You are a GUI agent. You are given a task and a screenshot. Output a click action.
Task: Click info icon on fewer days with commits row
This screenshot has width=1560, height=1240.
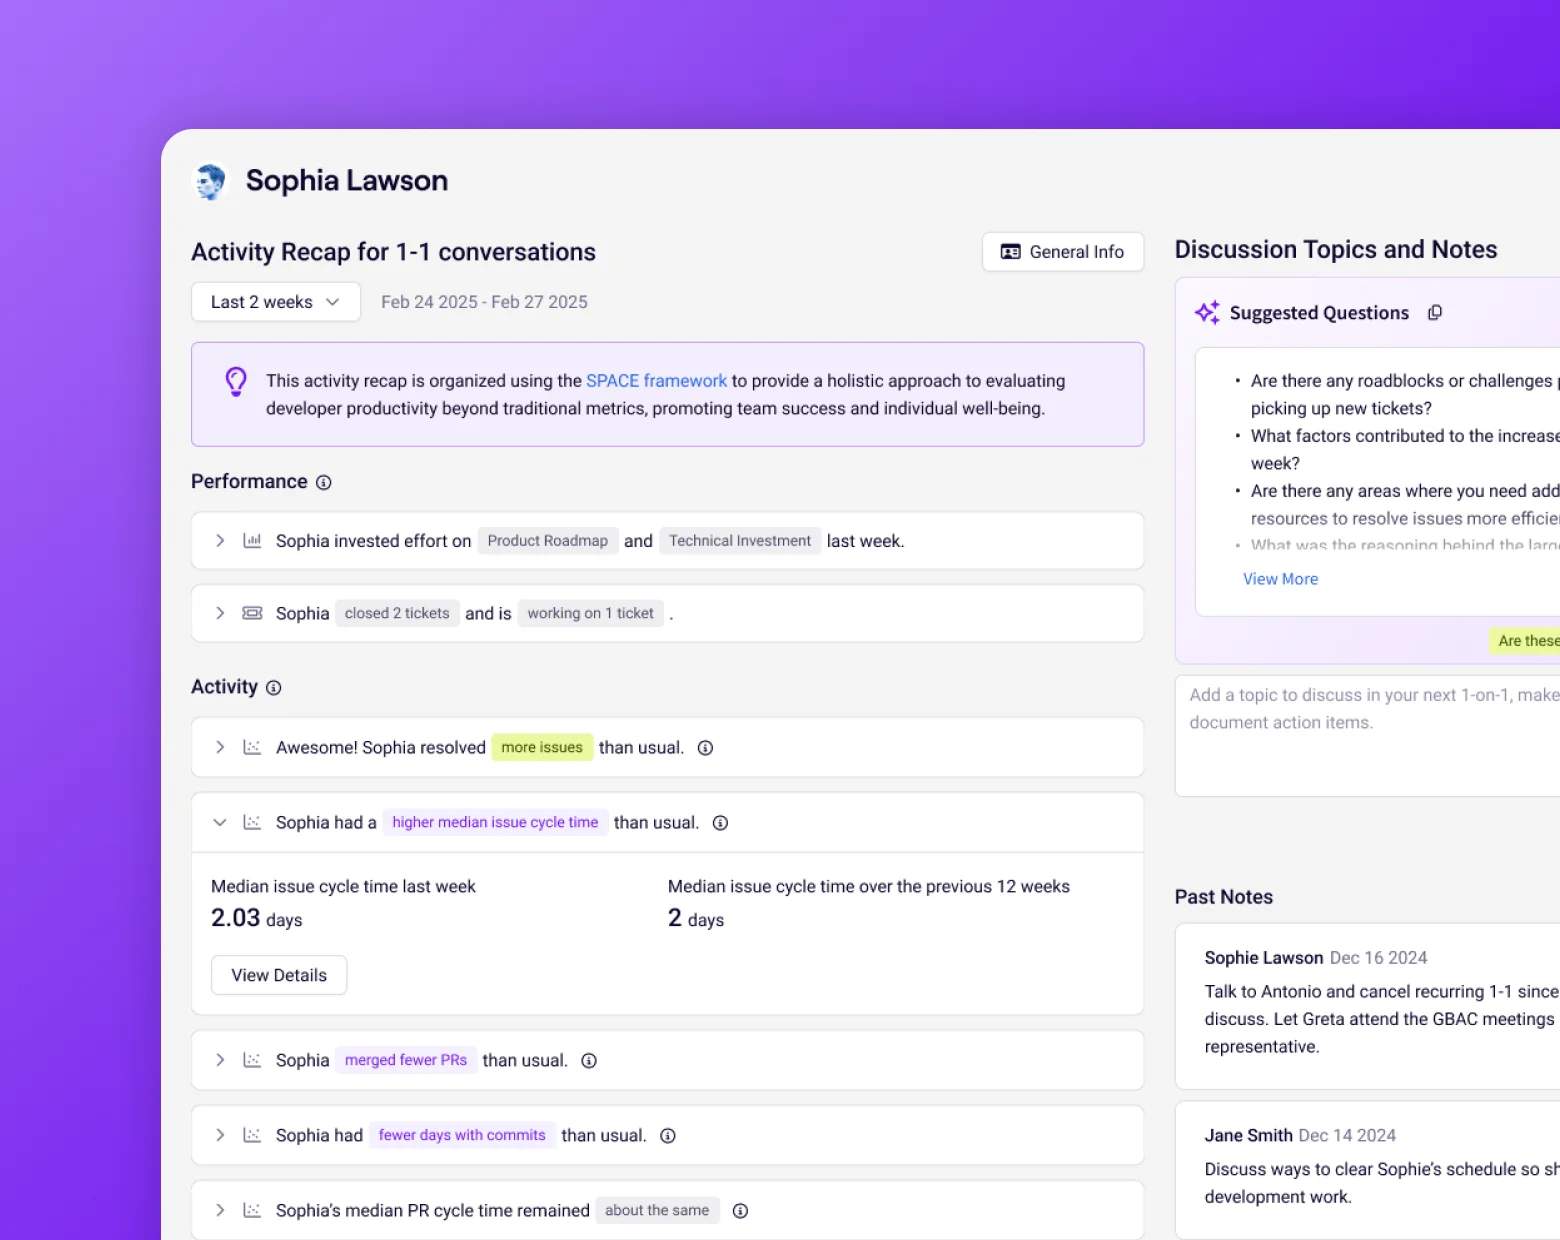(x=668, y=1136)
